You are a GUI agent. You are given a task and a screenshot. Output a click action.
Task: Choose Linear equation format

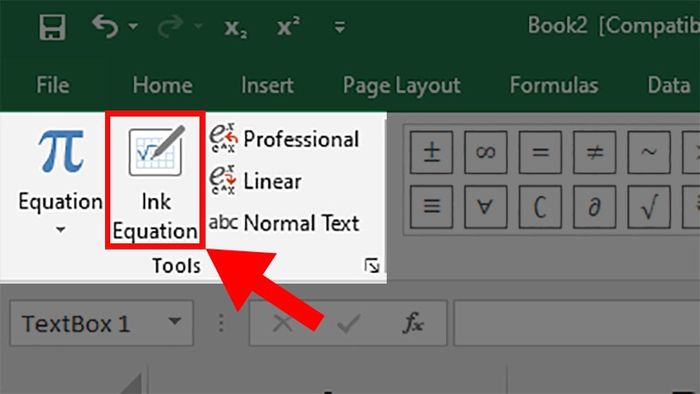click(x=255, y=181)
